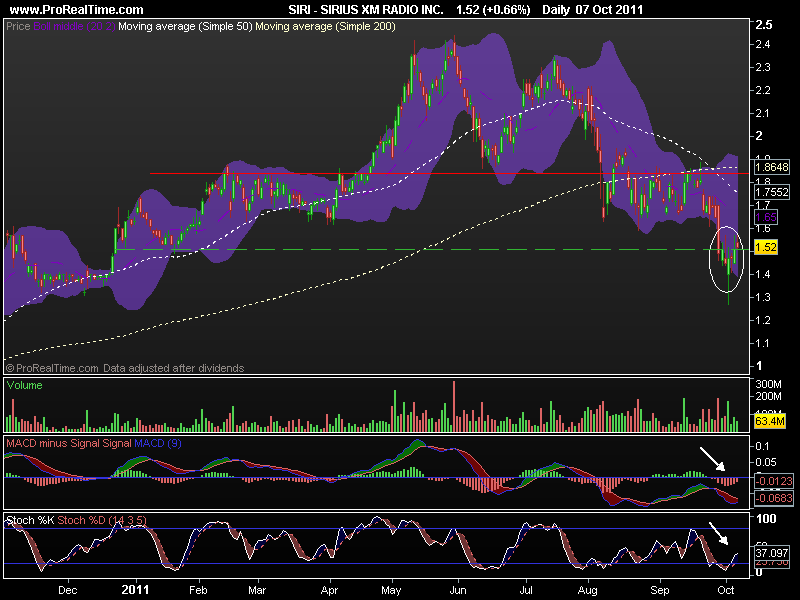Image resolution: width=800 pixels, height=600 pixels.
Task: Select the 1.7552 moving average value box
Action: coord(771,192)
